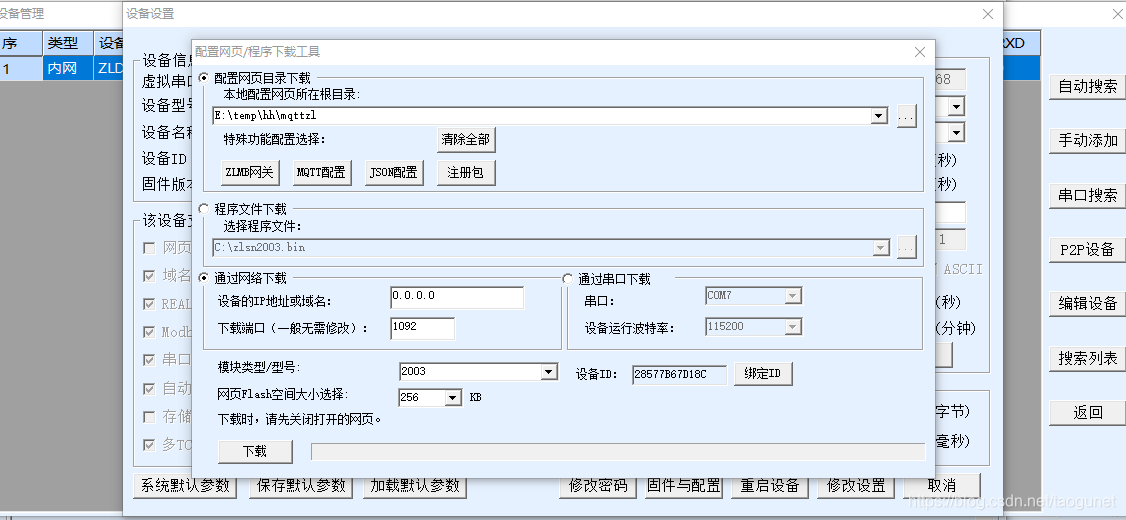
Task: Click 取消 in device settings
Action: tap(942, 486)
